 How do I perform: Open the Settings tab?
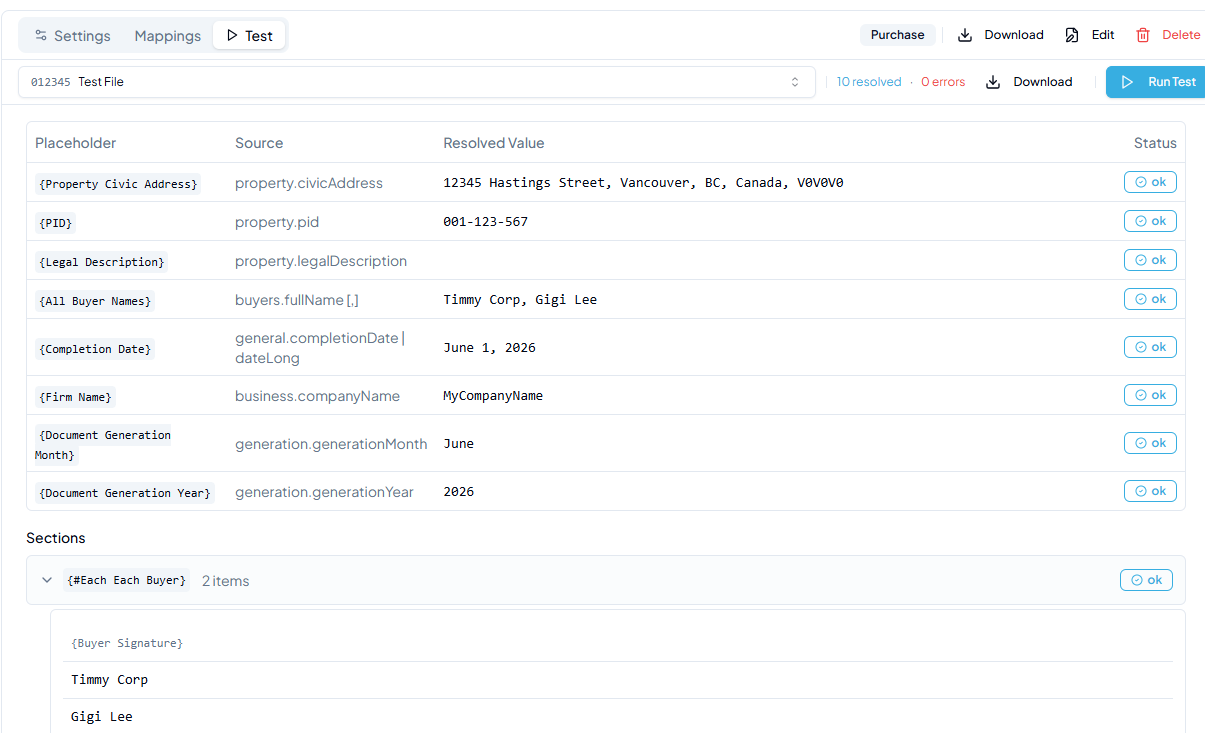(72, 36)
